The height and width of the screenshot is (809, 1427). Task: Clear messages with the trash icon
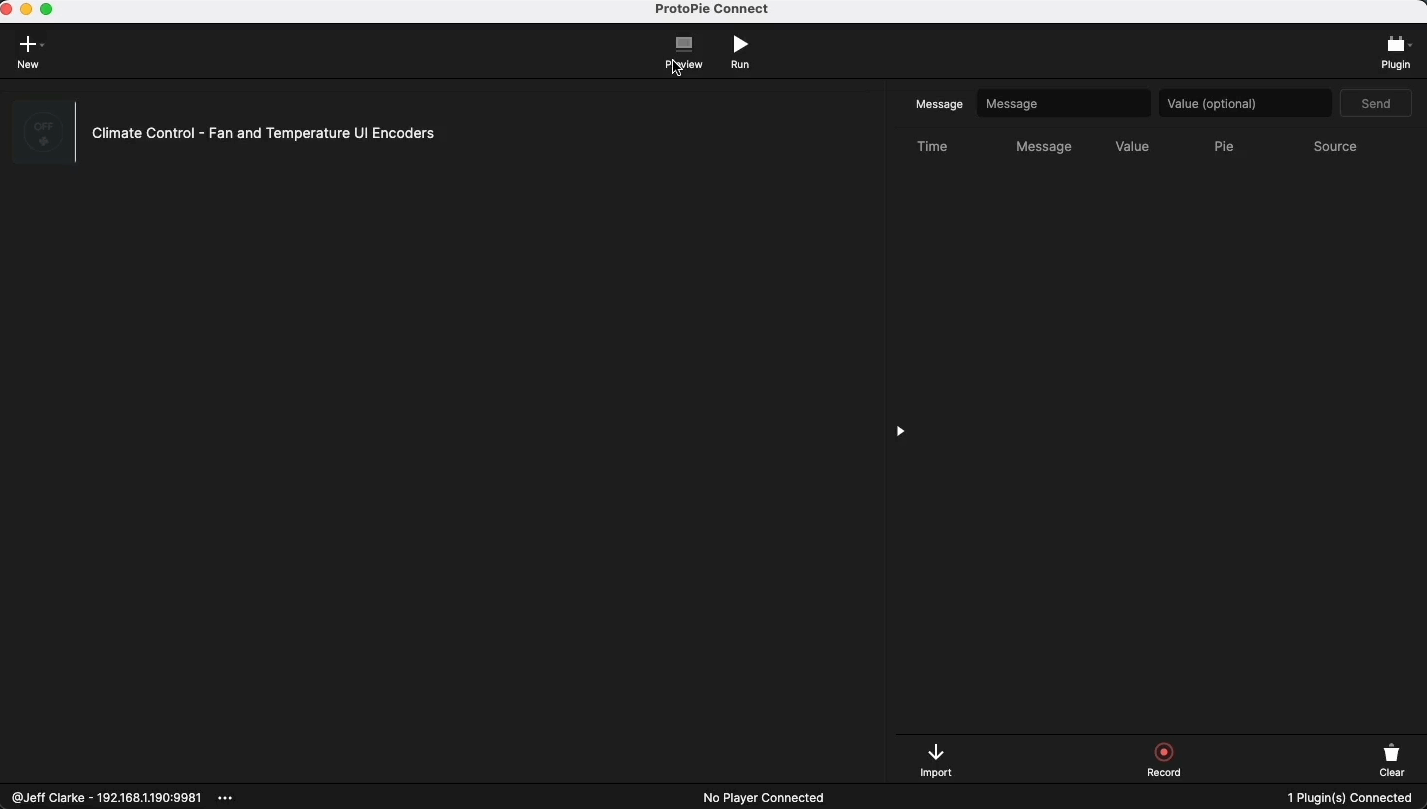tap(1392, 752)
